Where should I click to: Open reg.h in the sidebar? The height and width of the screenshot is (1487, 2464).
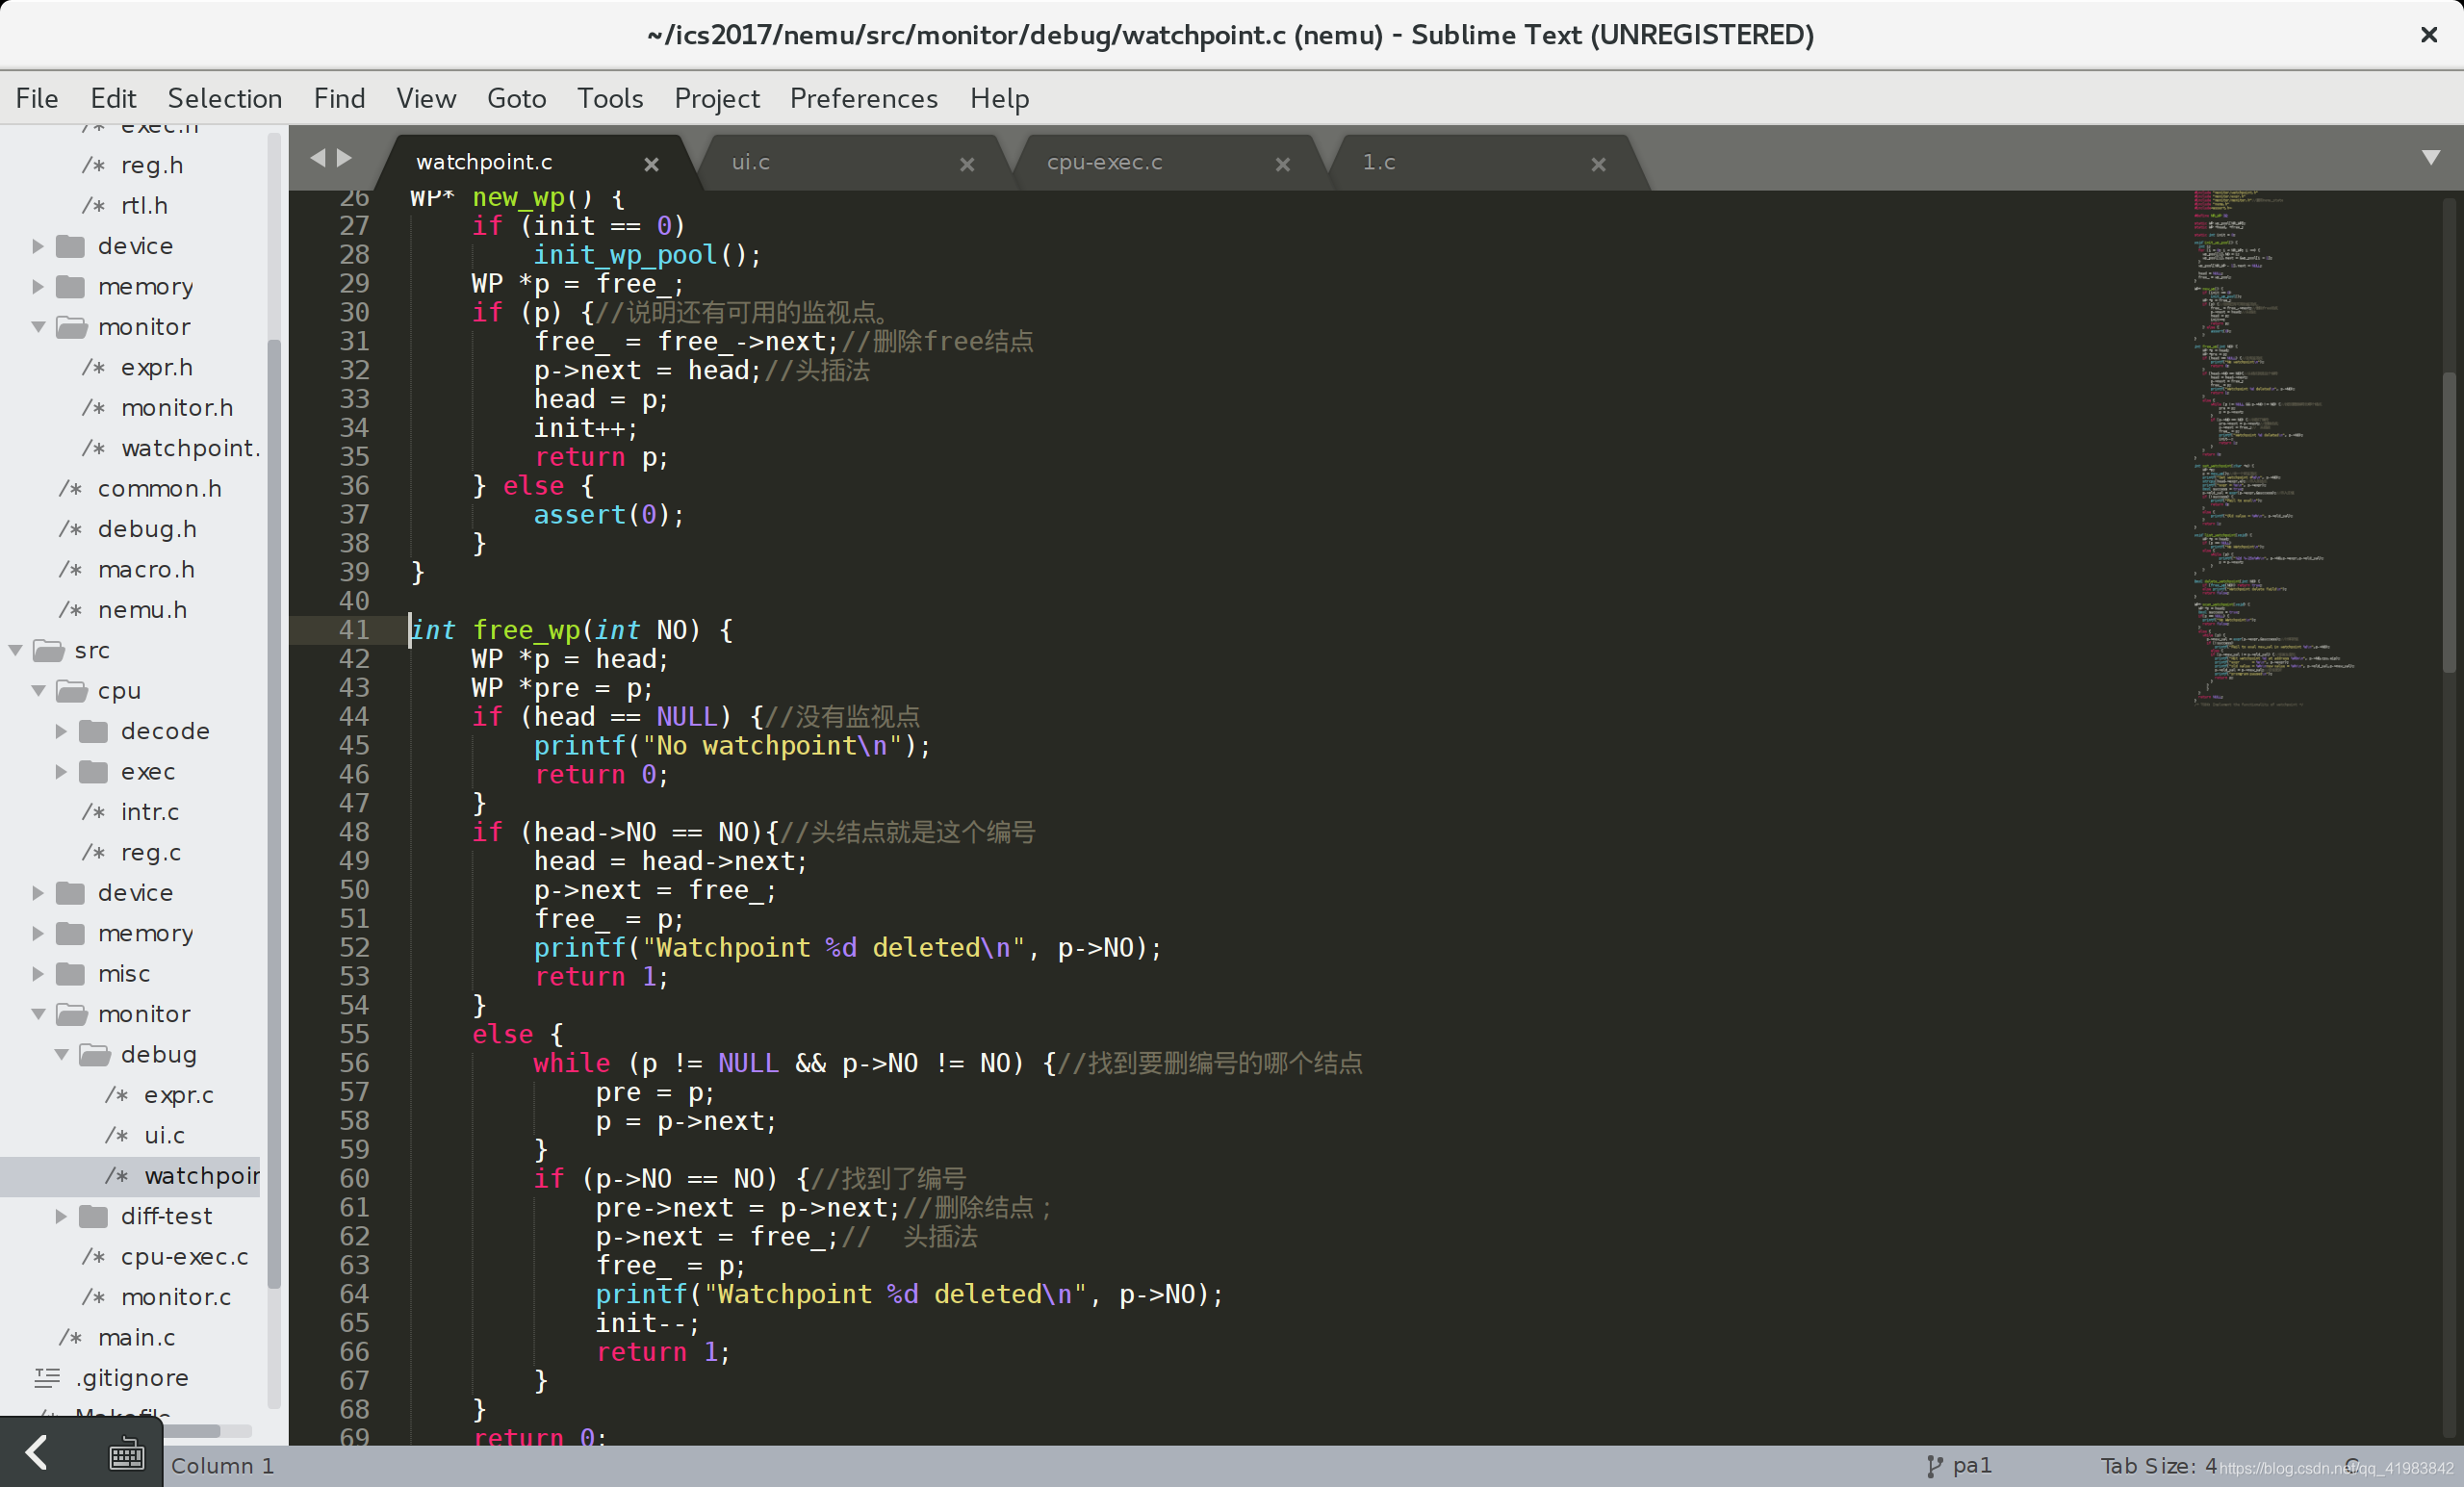(151, 165)
